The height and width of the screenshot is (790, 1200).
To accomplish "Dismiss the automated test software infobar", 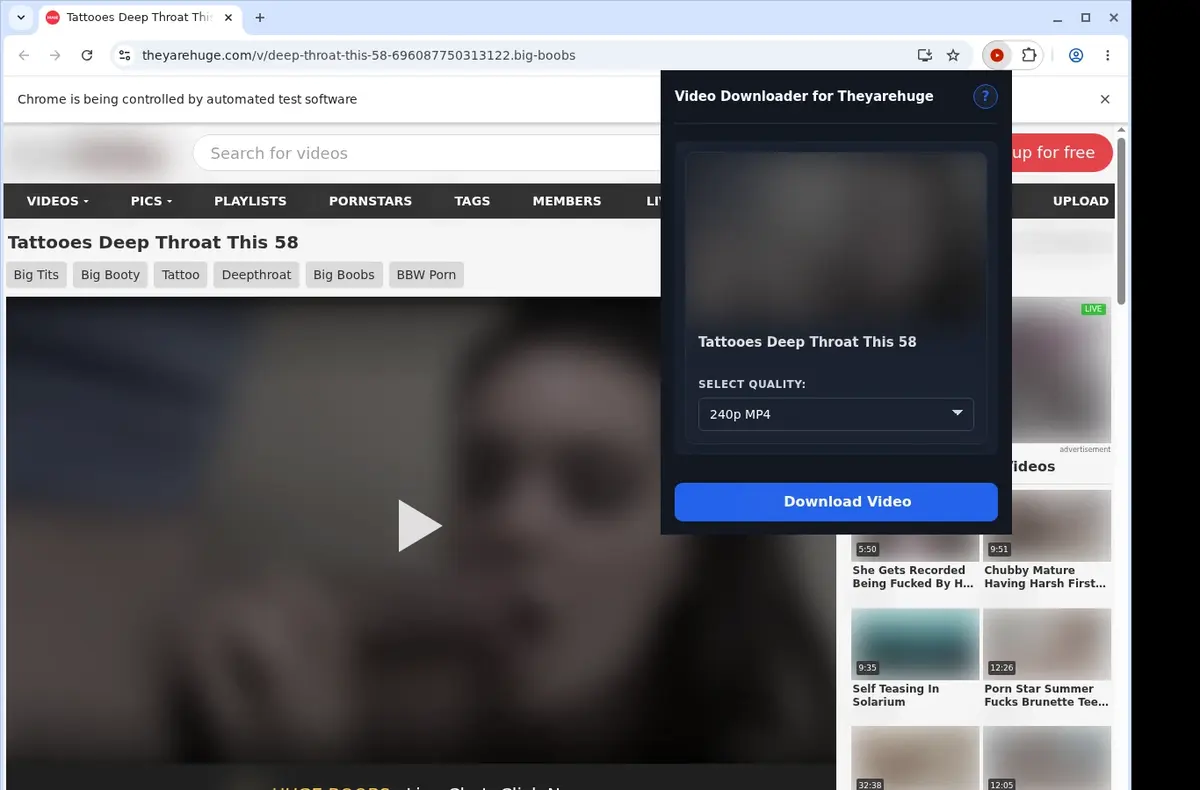I will point(1105,99).
